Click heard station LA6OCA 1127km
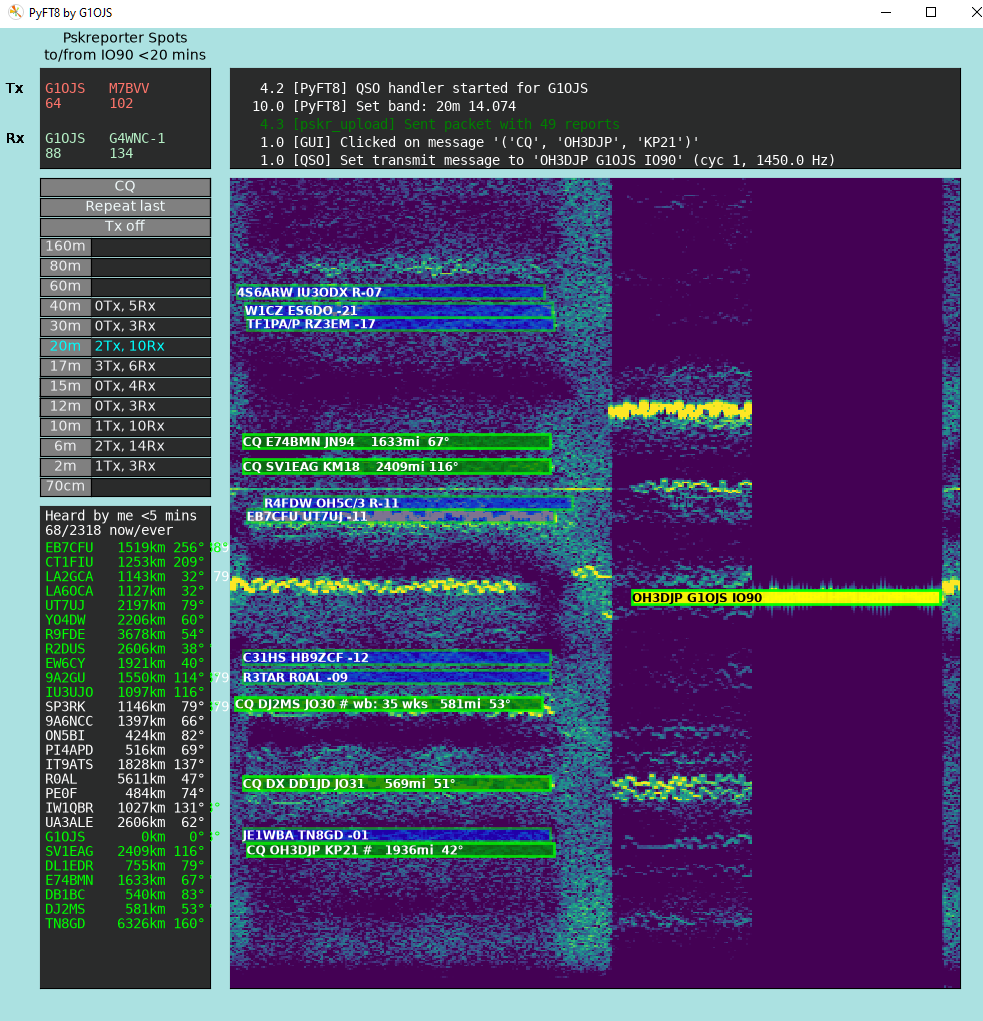This screenshot has height=1021, width=983. point(124,591)
